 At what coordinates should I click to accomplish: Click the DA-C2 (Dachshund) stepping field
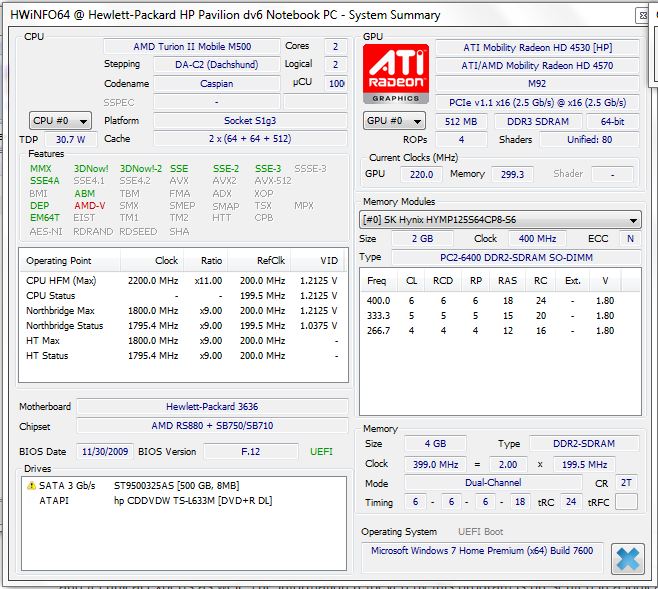pyautogui.click(x=217, y=65)
